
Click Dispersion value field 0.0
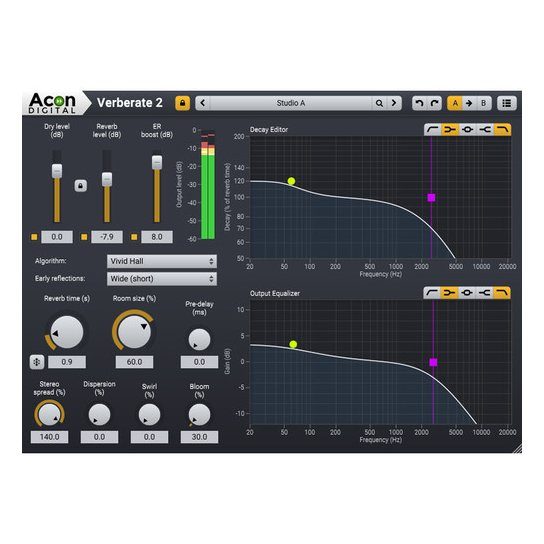point(99,437)
